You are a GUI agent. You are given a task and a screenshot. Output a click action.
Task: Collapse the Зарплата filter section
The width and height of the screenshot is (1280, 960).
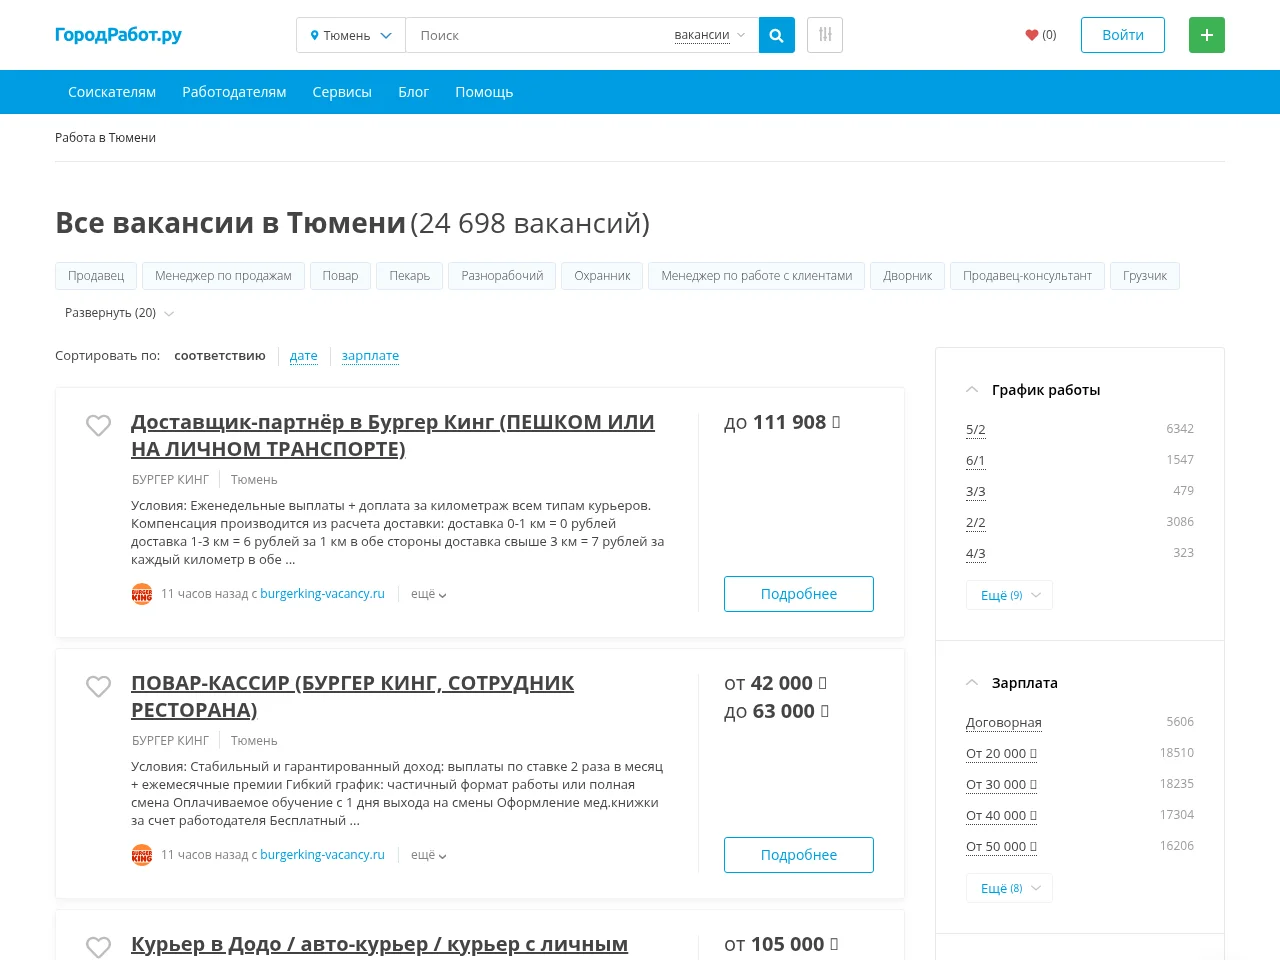[x=1012, y=683]
